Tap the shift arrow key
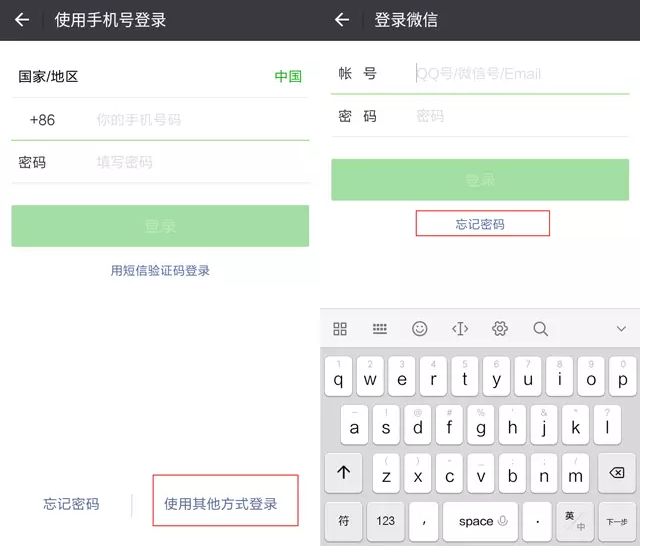Image resolution: width=648 pixels, height=553 pixels. [x=343, y=473]
